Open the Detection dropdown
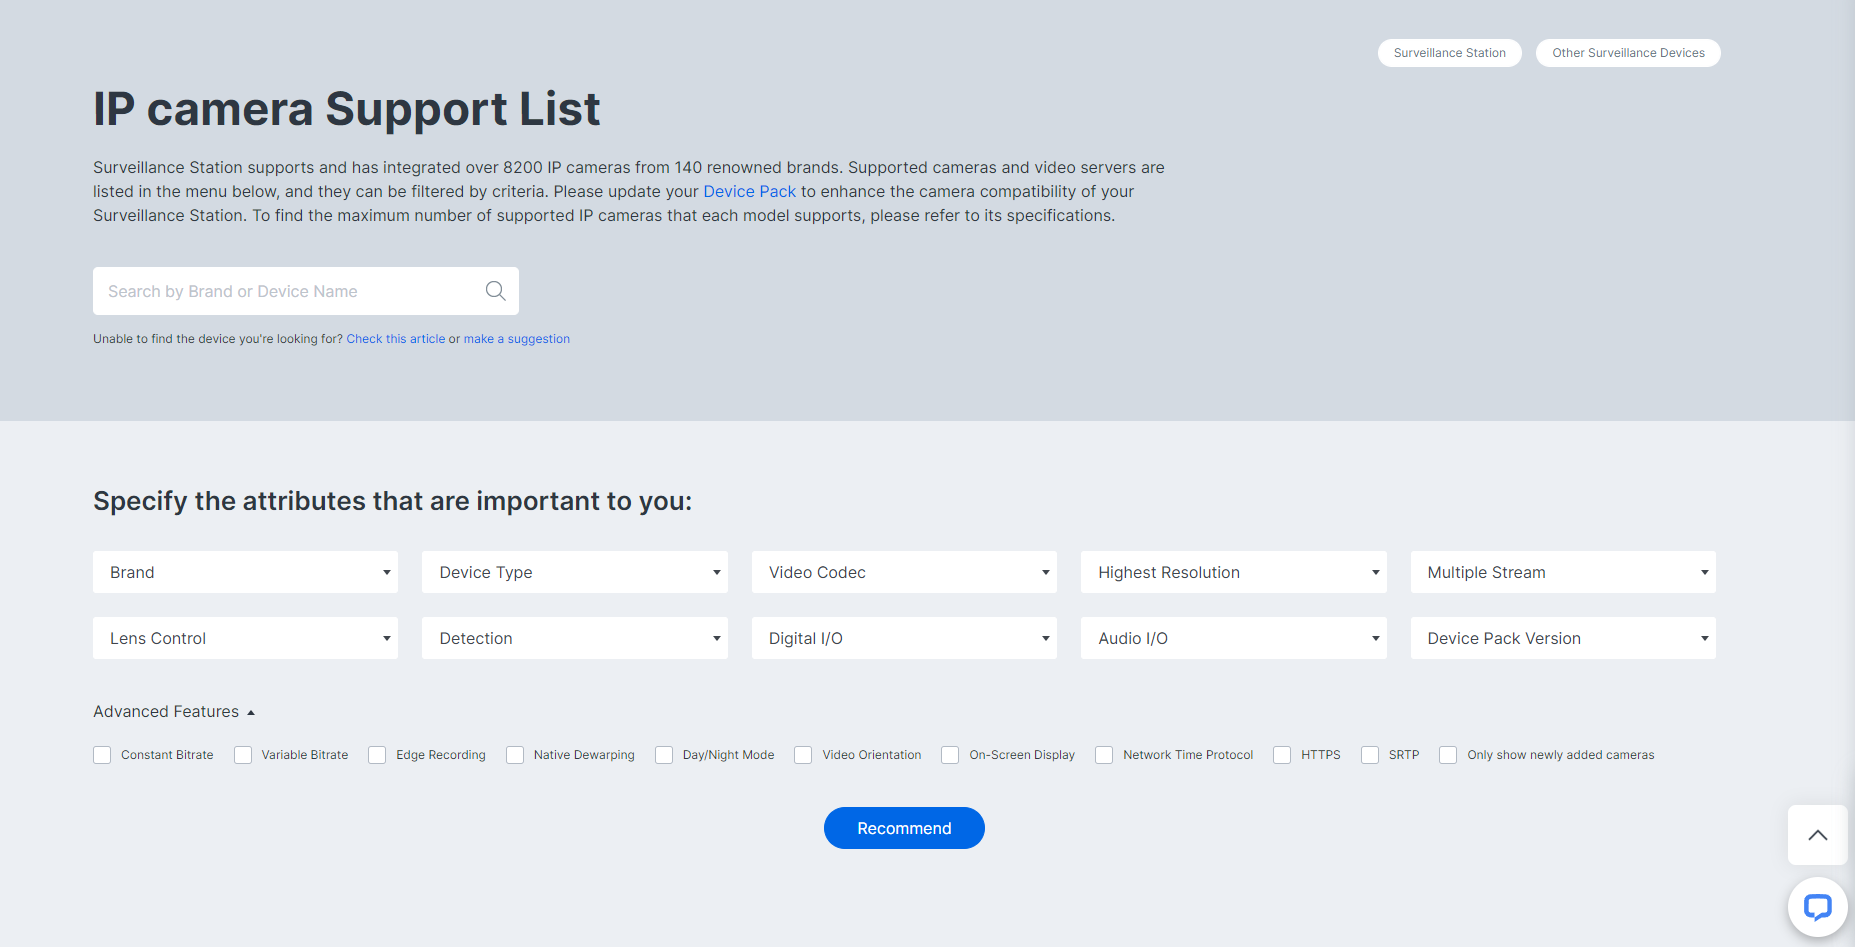The height and width of the screenshot is (947, 1855). coord(575,638)
